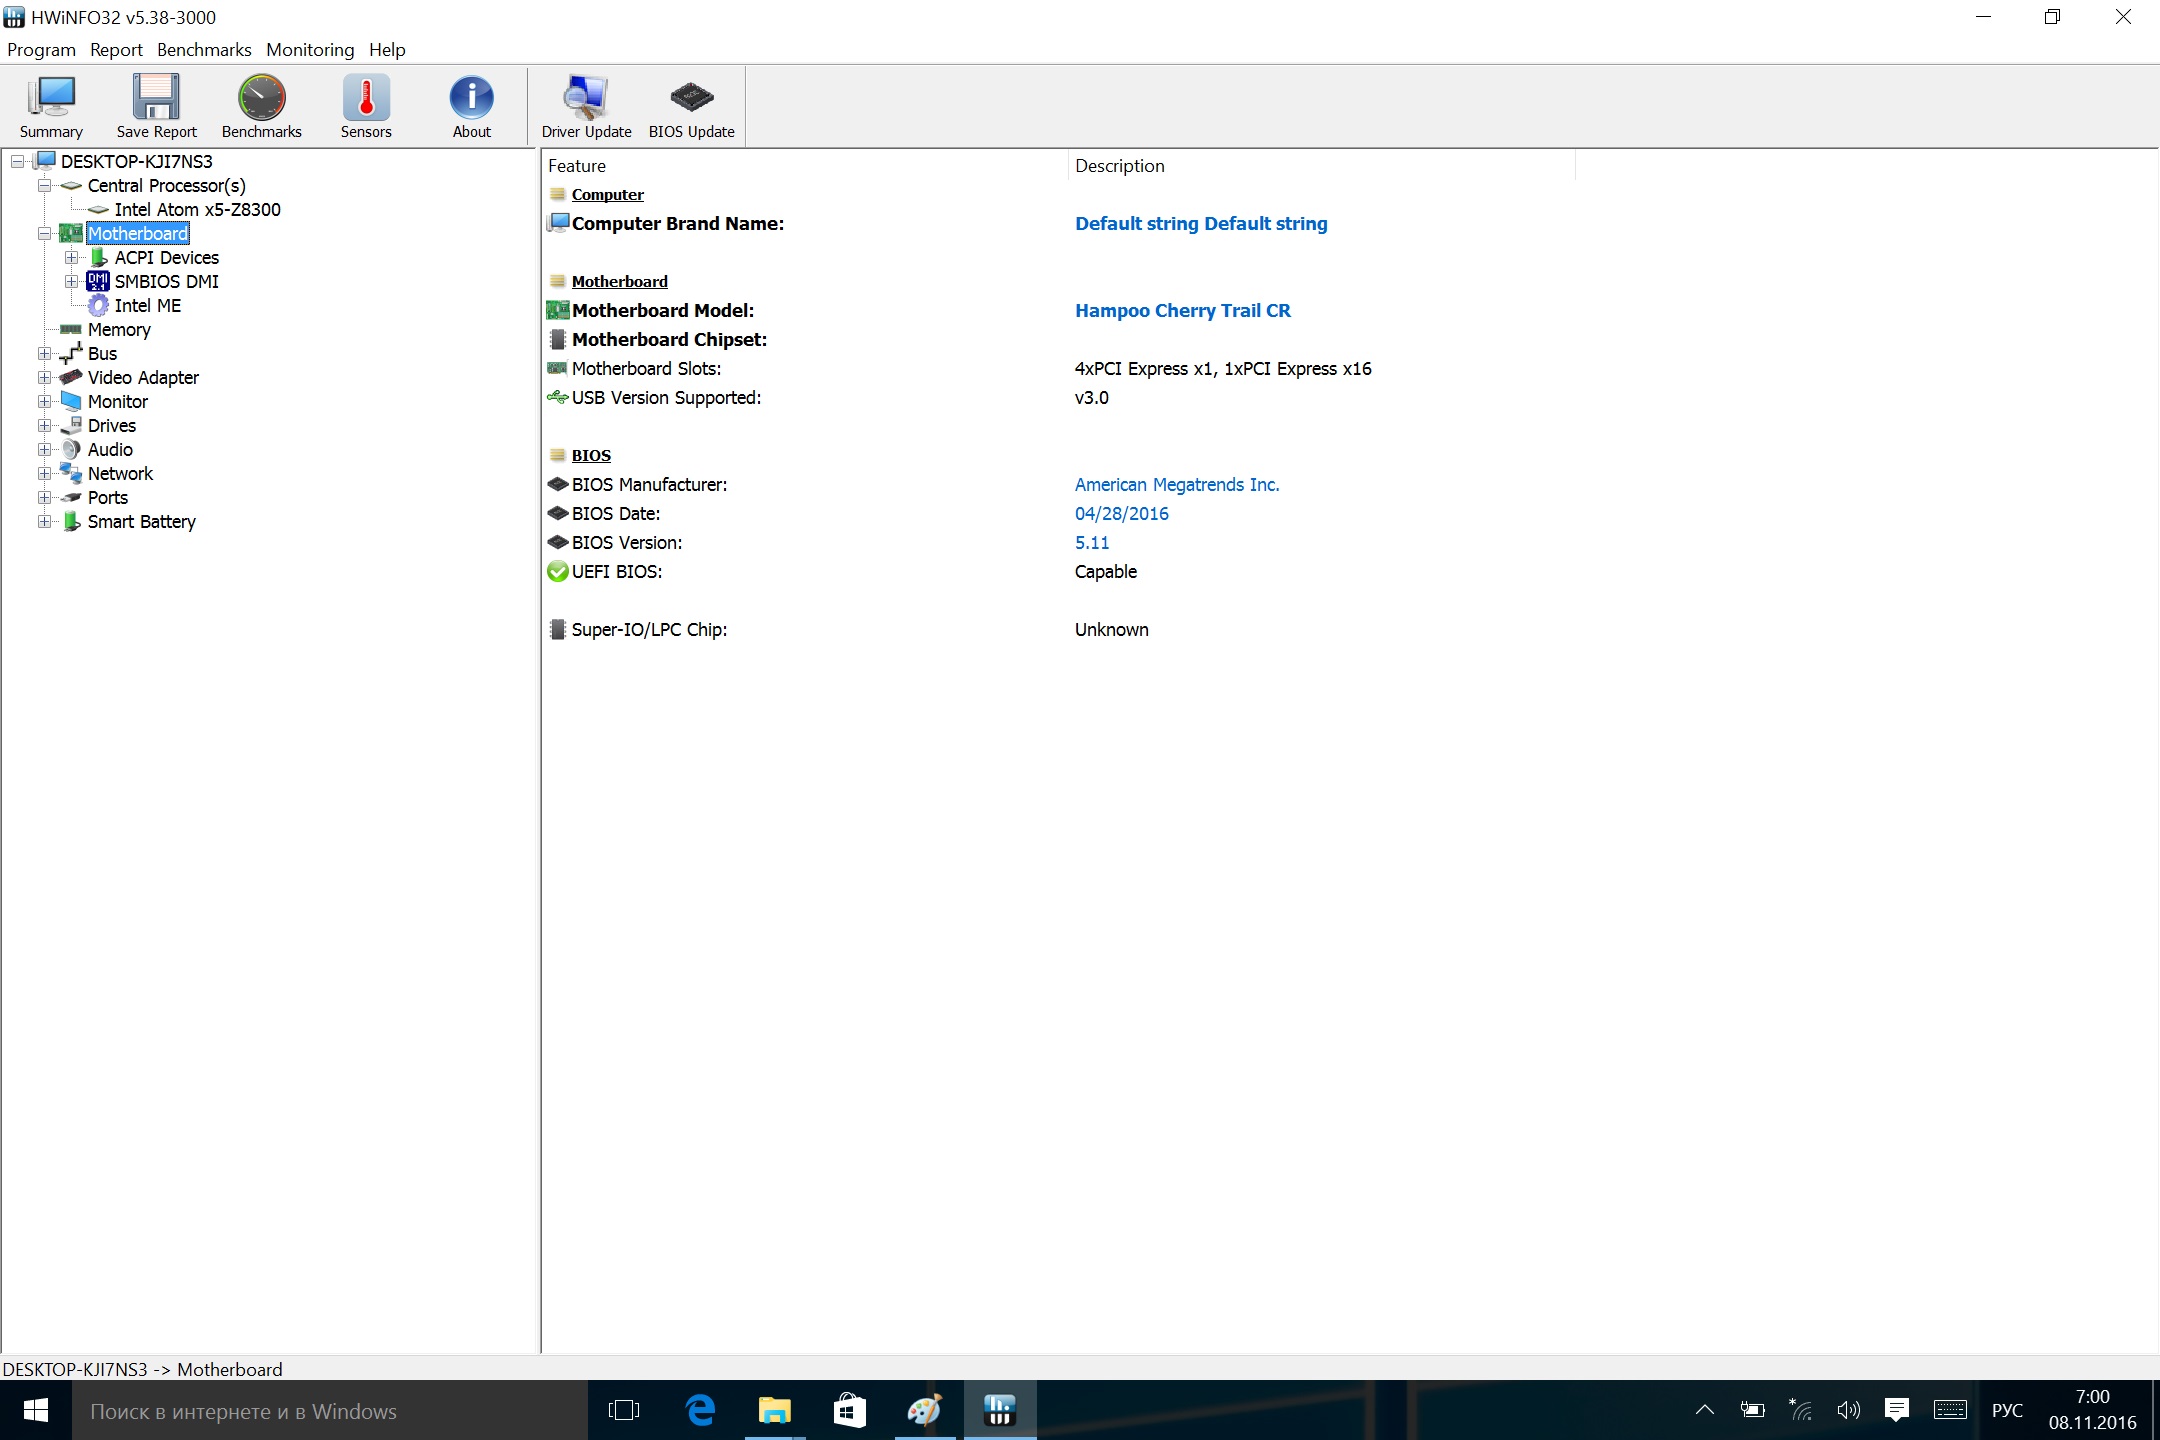The height and width of the screenshot is (1440, 2160).
Task: Open clock showing 7:00 08.11.2016
Action: (2092, 1410)
